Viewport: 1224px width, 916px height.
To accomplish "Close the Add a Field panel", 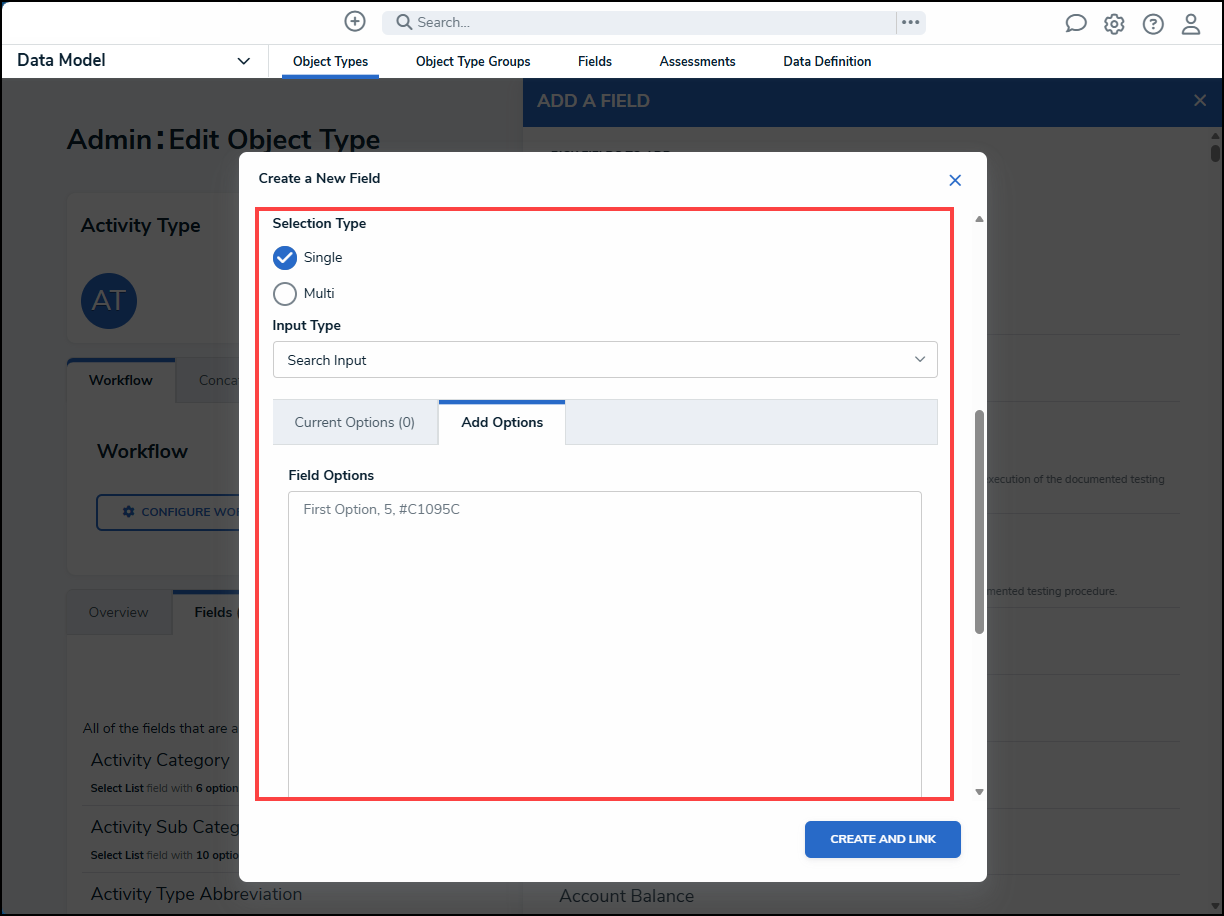I will point(1200,100).
